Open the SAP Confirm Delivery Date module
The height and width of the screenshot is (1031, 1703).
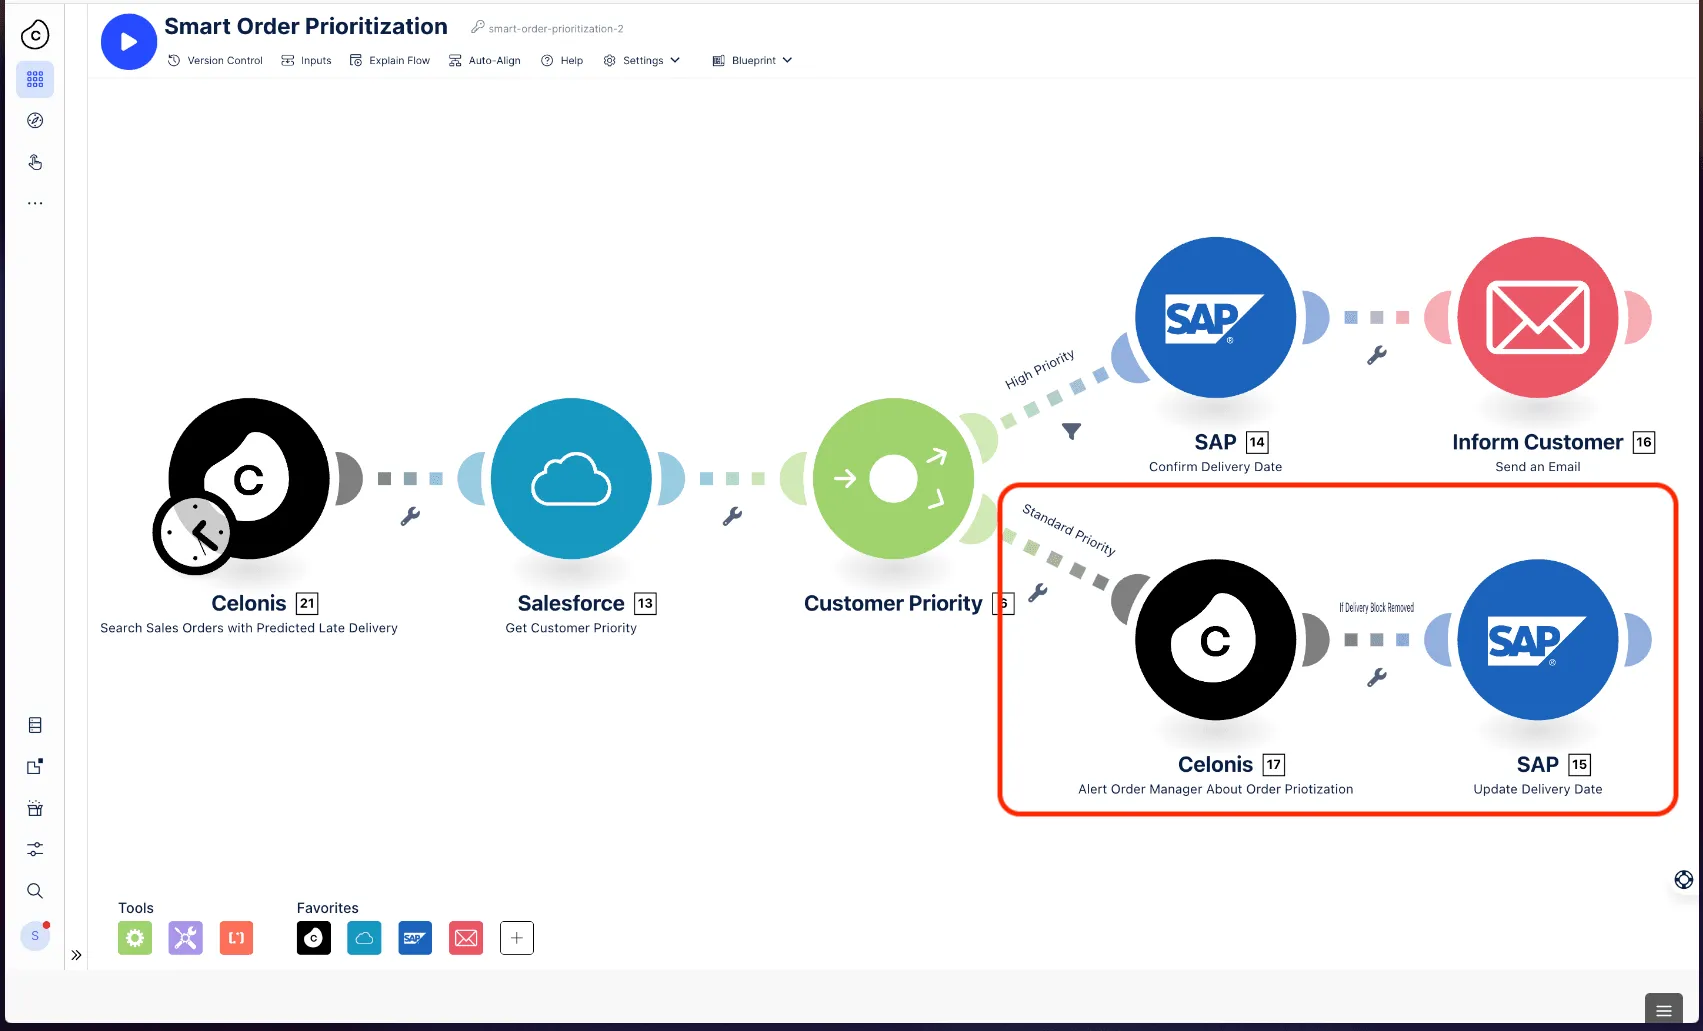click(1215, 317)
